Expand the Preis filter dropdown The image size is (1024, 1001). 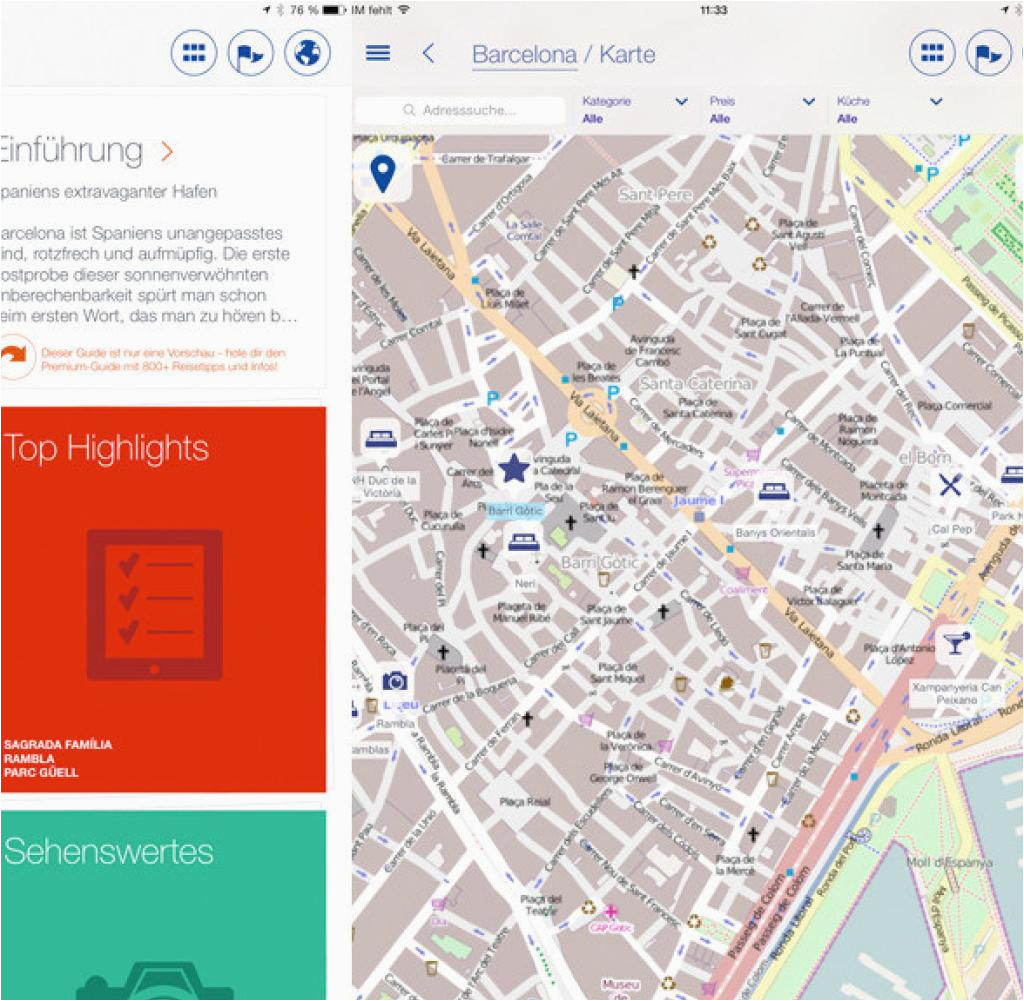(x=762, y=110)
